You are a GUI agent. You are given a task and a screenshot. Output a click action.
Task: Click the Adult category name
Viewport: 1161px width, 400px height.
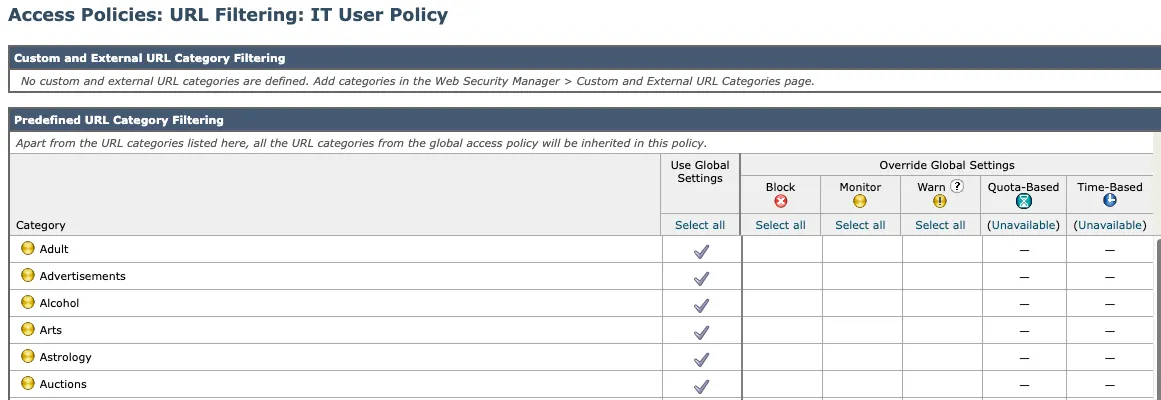tap(54, 249)
